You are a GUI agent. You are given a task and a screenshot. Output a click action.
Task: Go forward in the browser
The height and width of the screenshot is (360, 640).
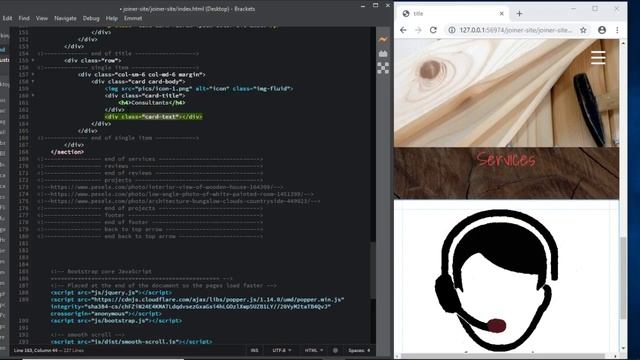tap(418, 30)
